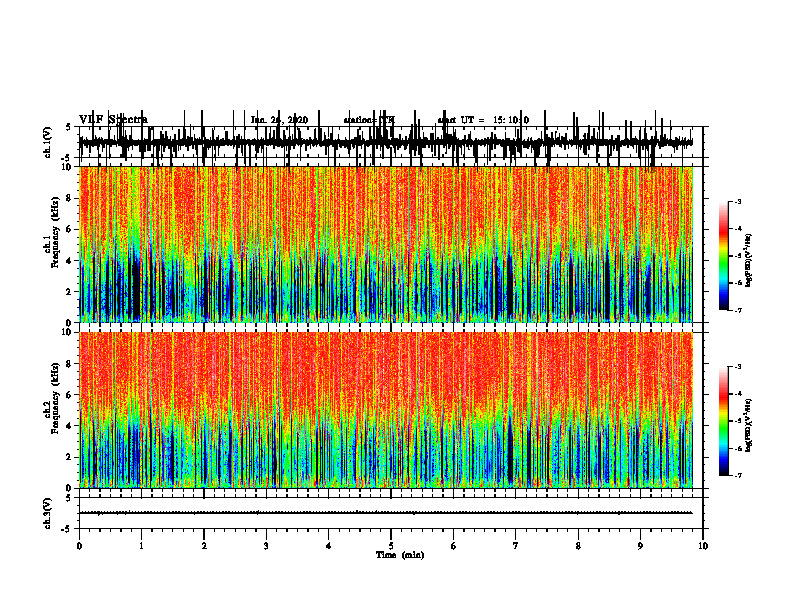The width and height of the screenshot is (792, 612).
Task: Click the '2' kHz tick of ch.1 spectrogram
Action: tap(70, 291)
